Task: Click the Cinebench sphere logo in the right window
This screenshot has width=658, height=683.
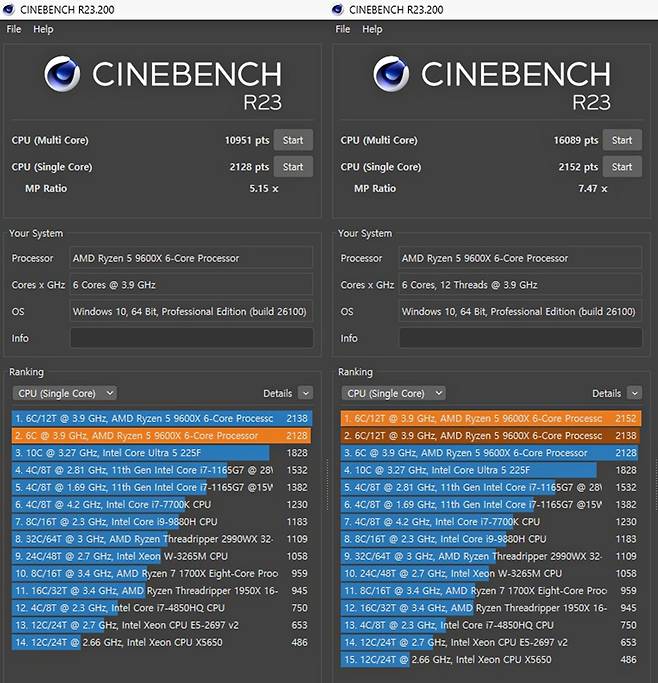Action: tap(393, 75)
